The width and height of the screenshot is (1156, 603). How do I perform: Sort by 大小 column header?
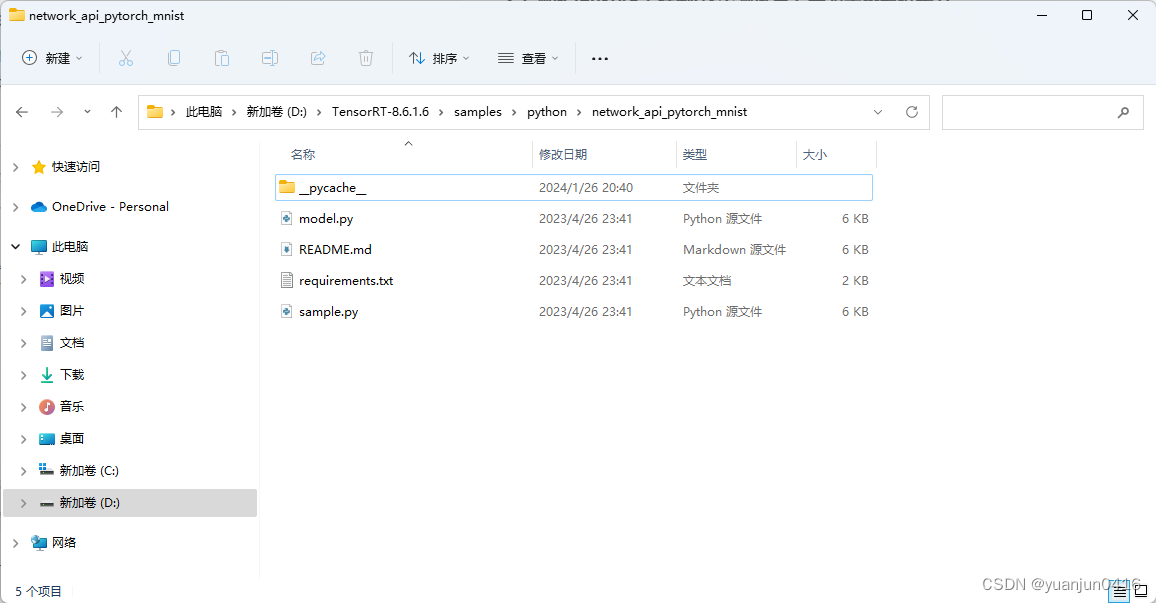pos(815,155)
